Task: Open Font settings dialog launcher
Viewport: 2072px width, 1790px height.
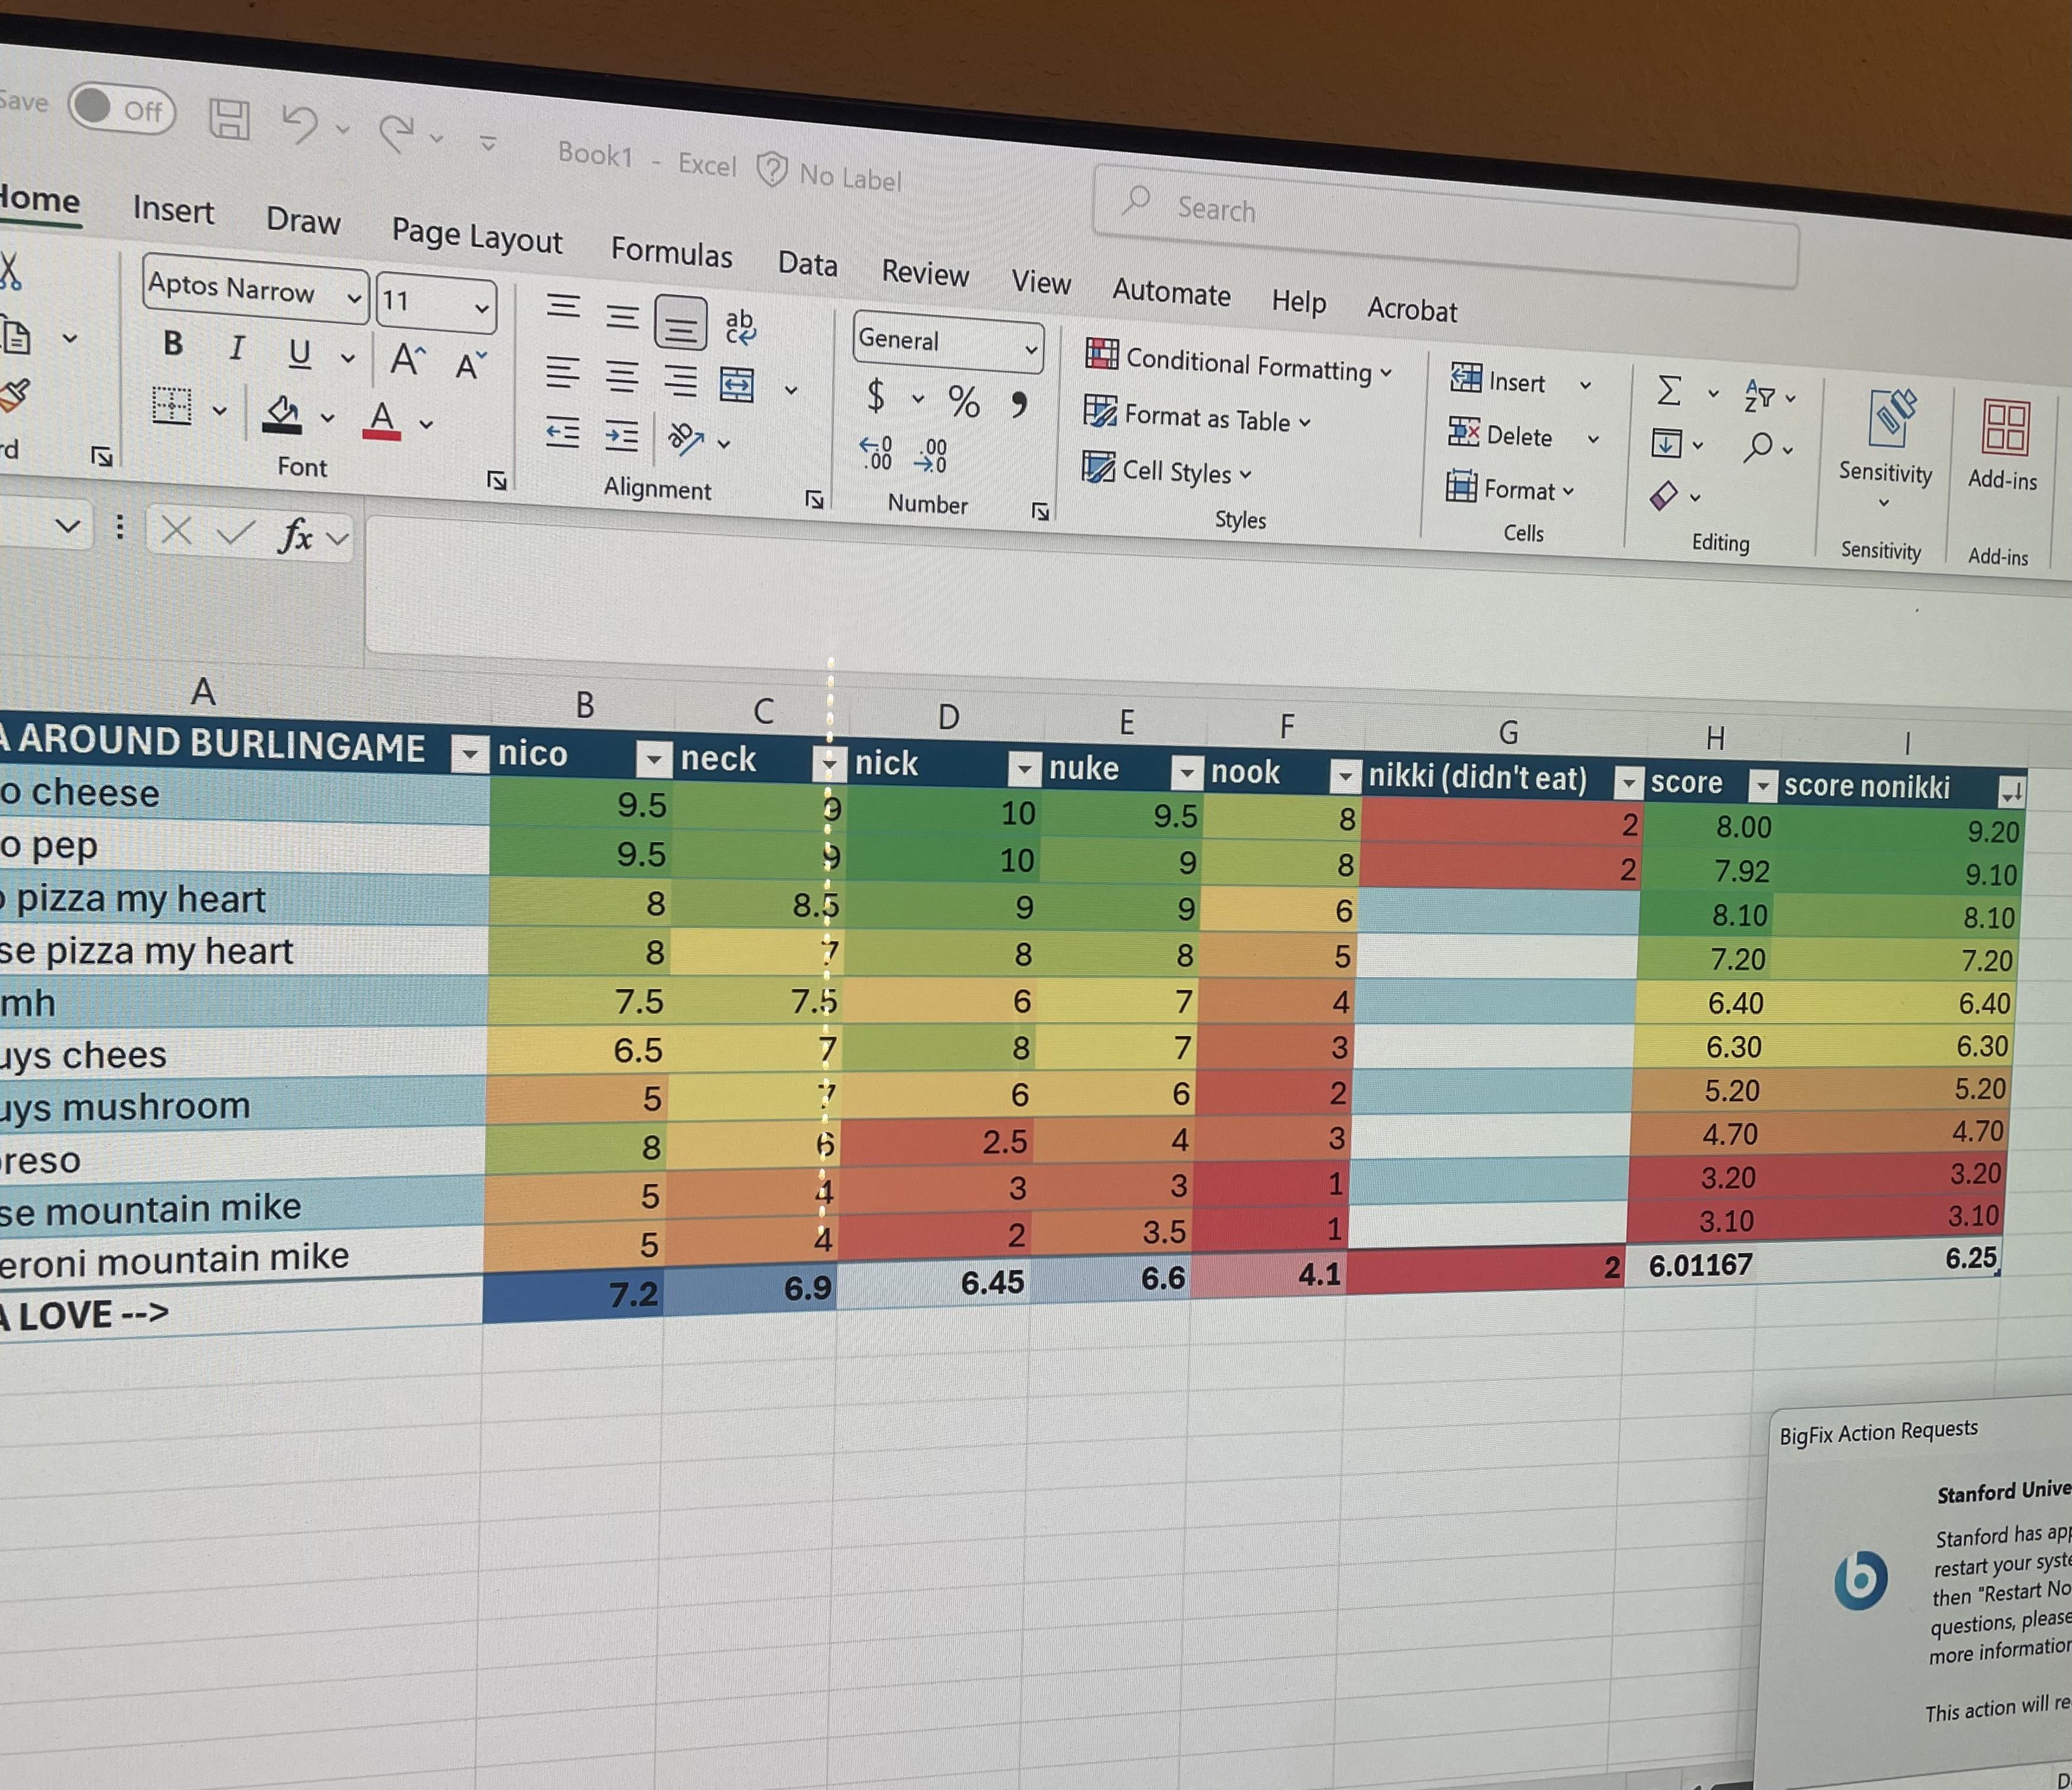Action: pos(497,481)
